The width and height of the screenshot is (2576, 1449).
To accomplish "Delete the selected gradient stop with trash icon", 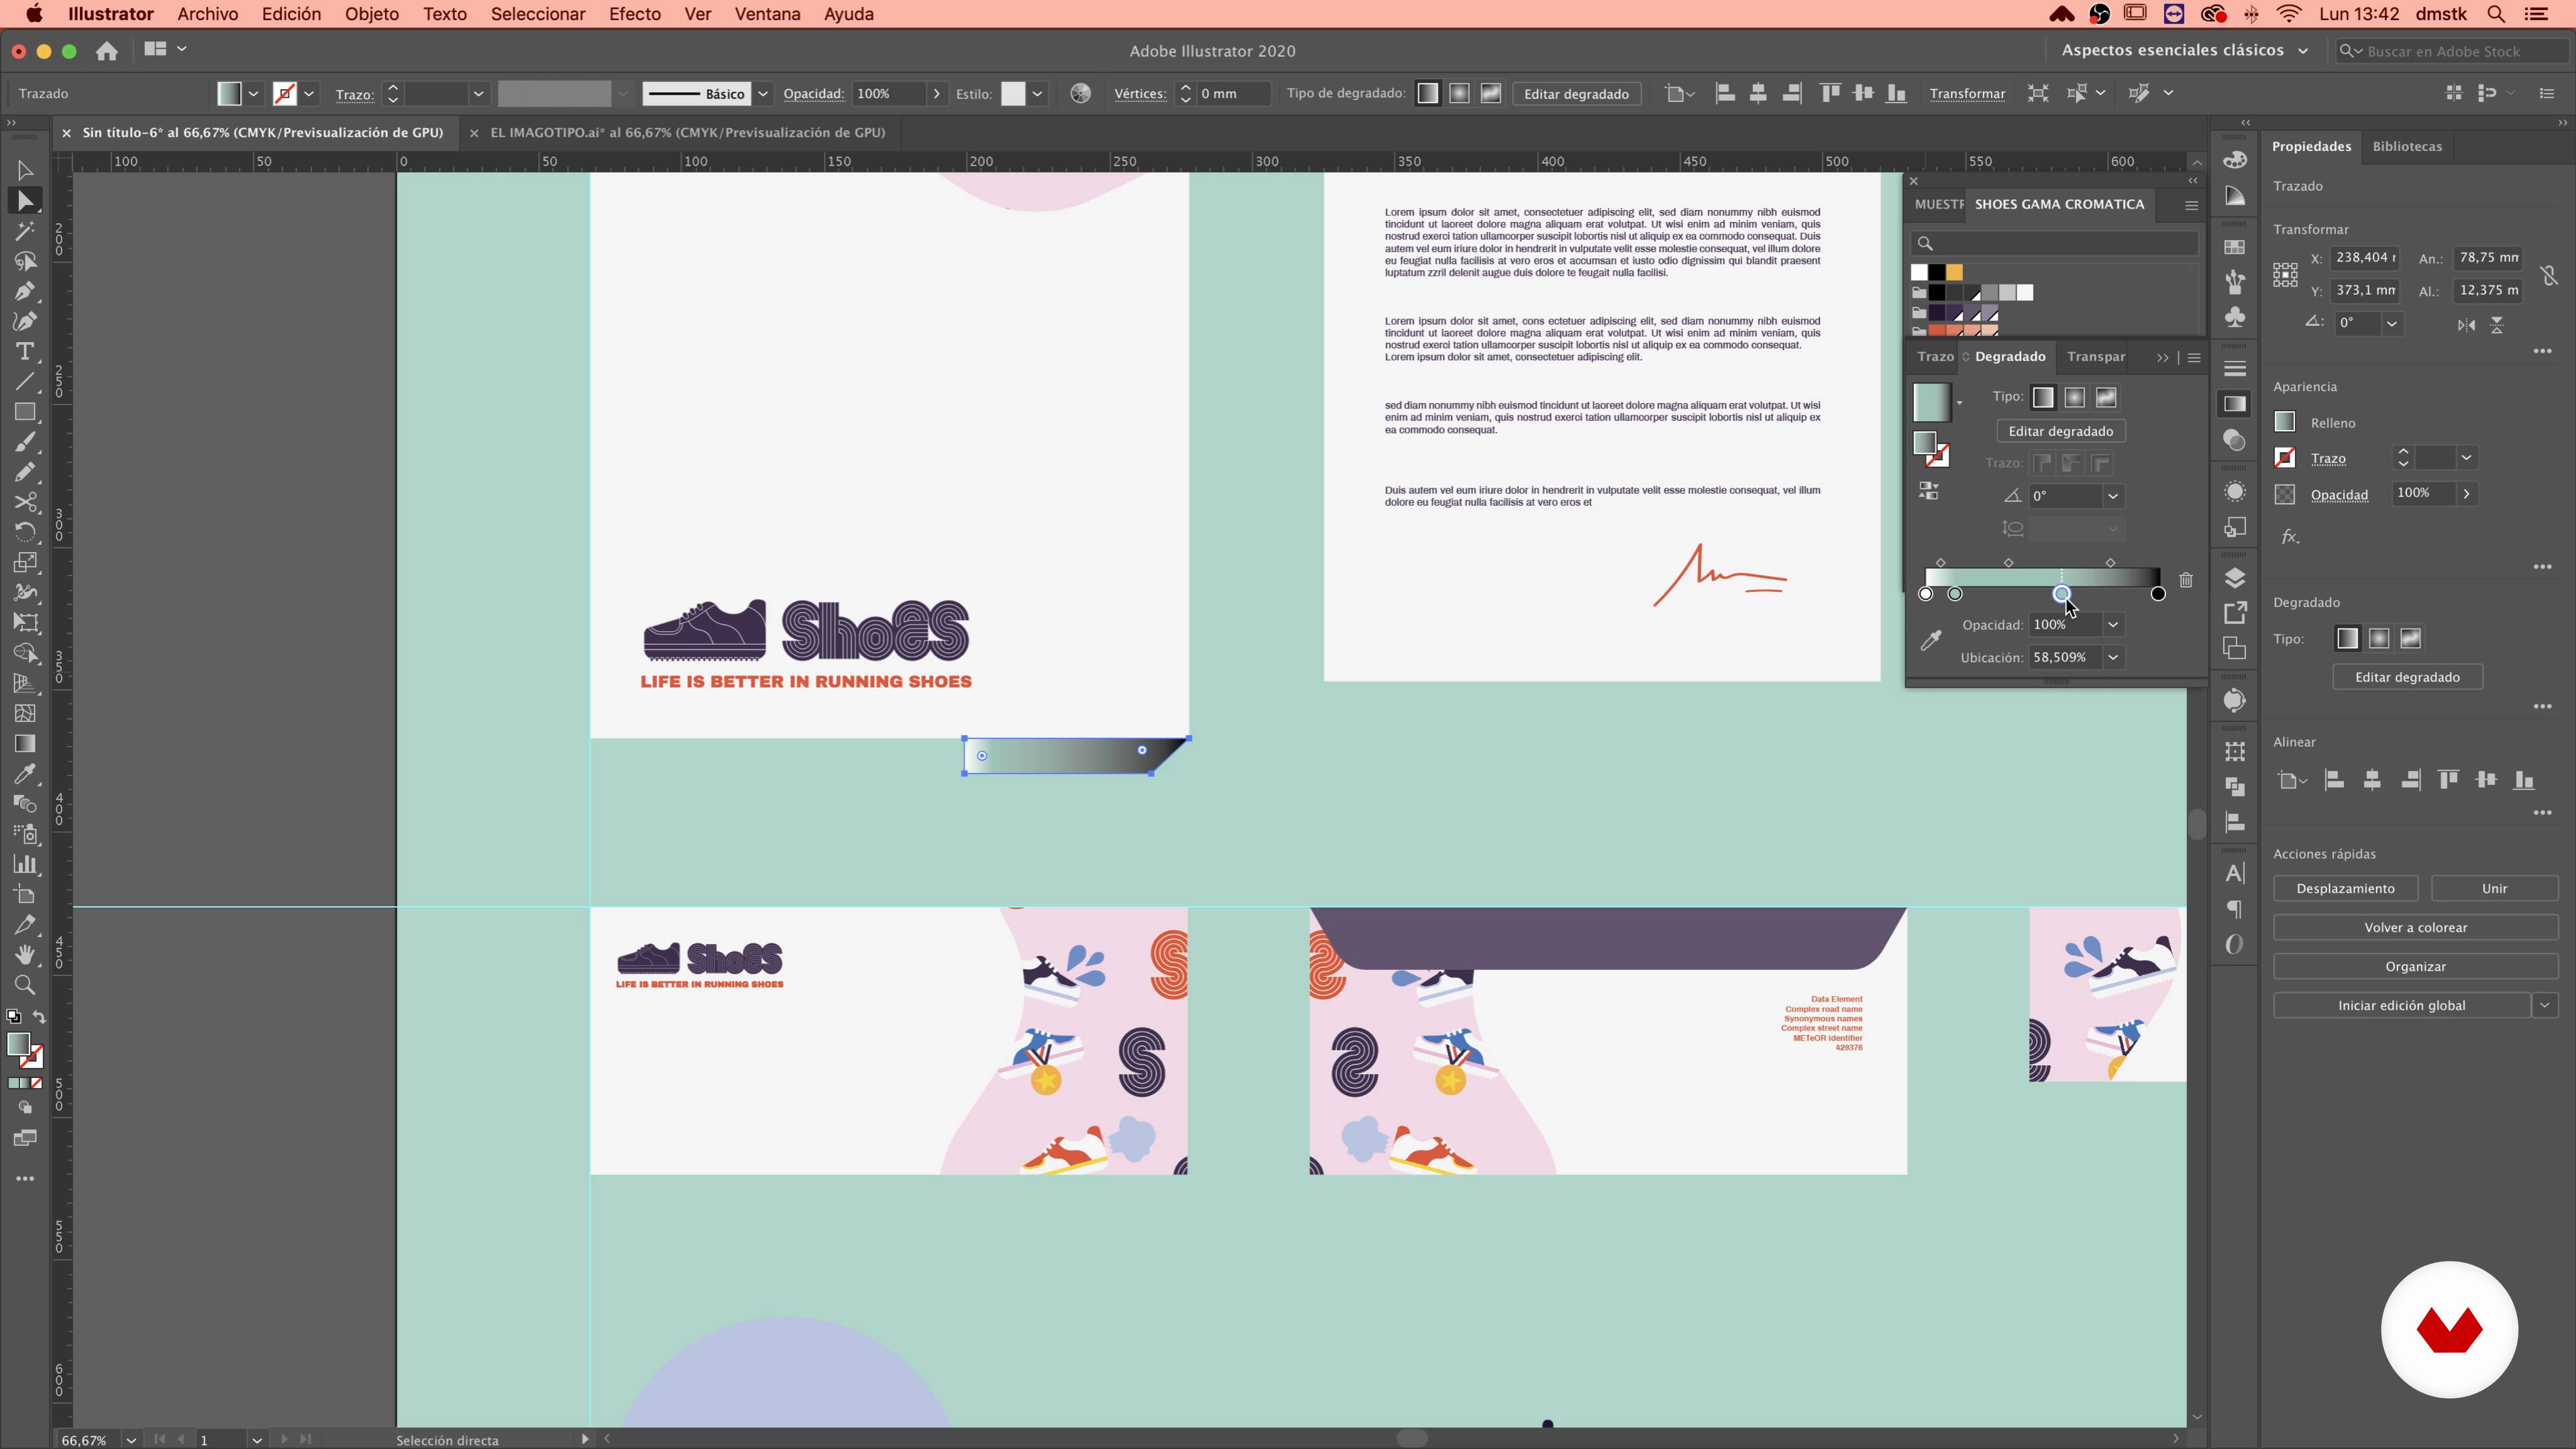I will (2186, 580).
